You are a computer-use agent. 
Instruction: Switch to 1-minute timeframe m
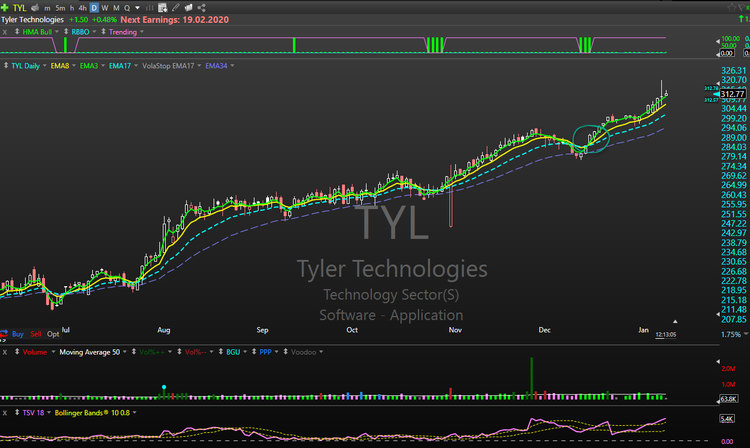coord(47,8)
